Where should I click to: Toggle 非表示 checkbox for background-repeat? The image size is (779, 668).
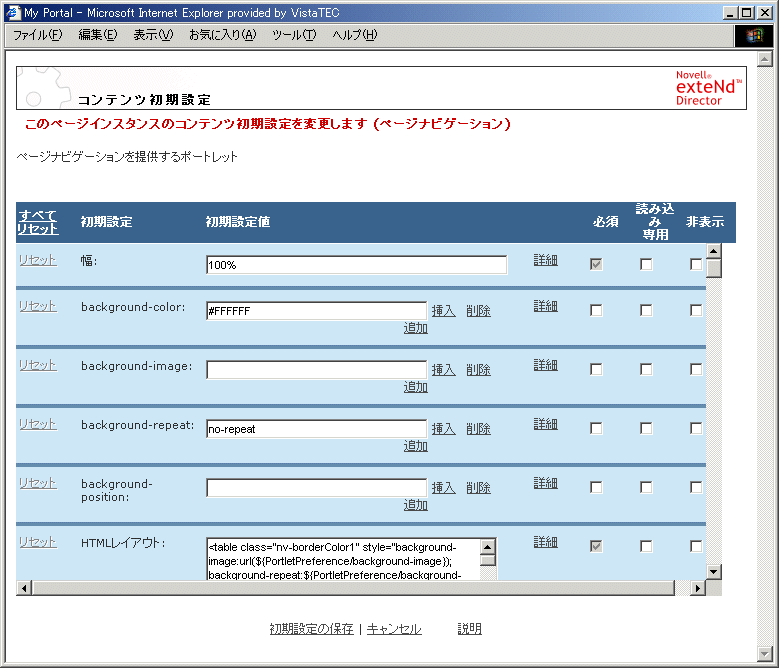(696, 429)
